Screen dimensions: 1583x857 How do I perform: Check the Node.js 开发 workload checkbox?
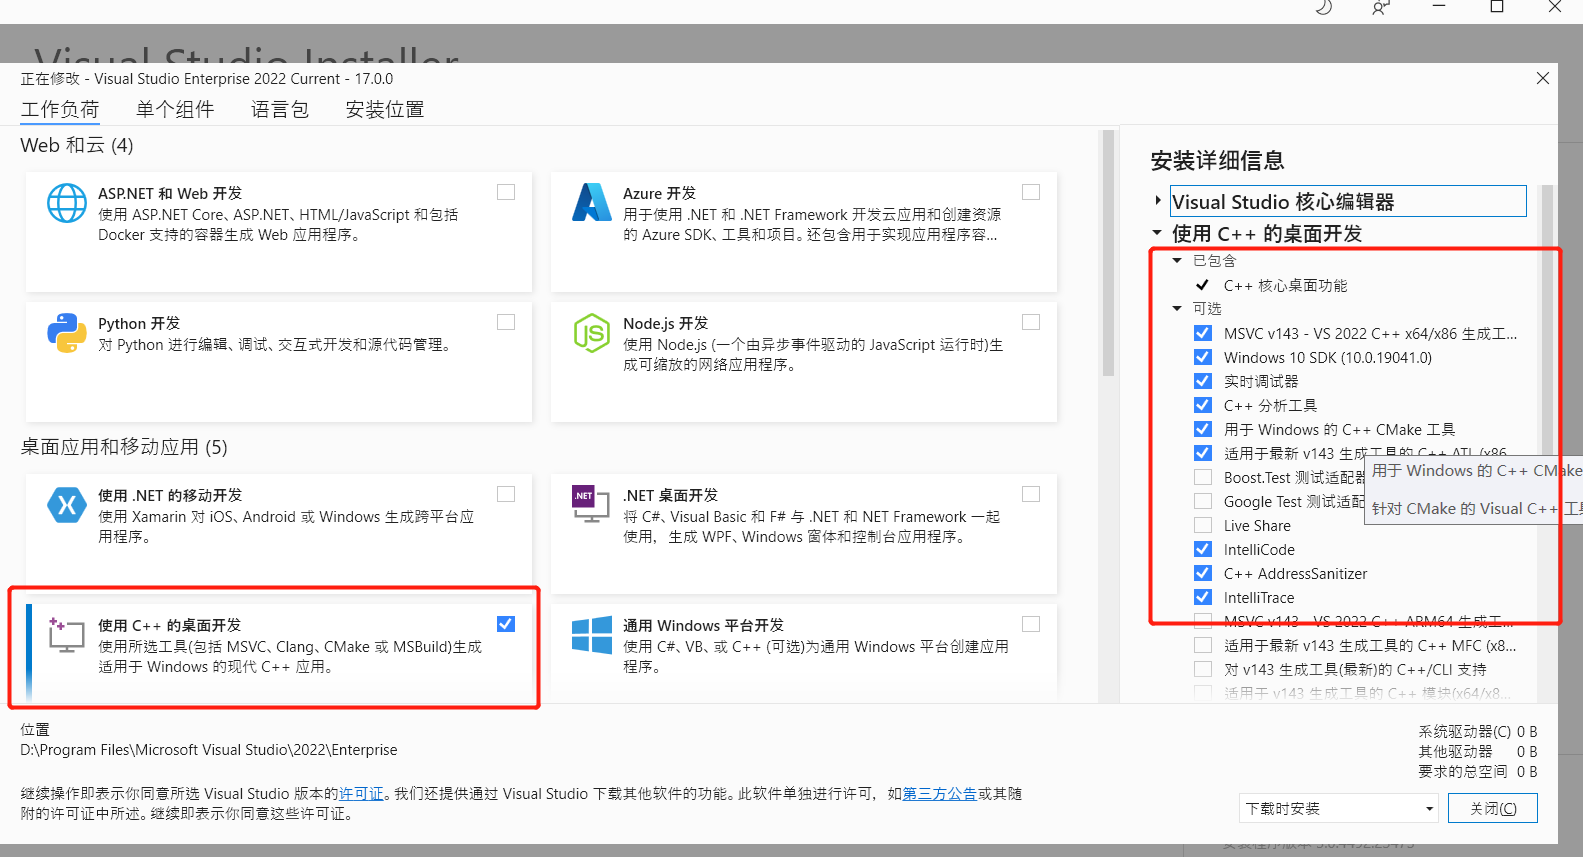pos(1031,322)
